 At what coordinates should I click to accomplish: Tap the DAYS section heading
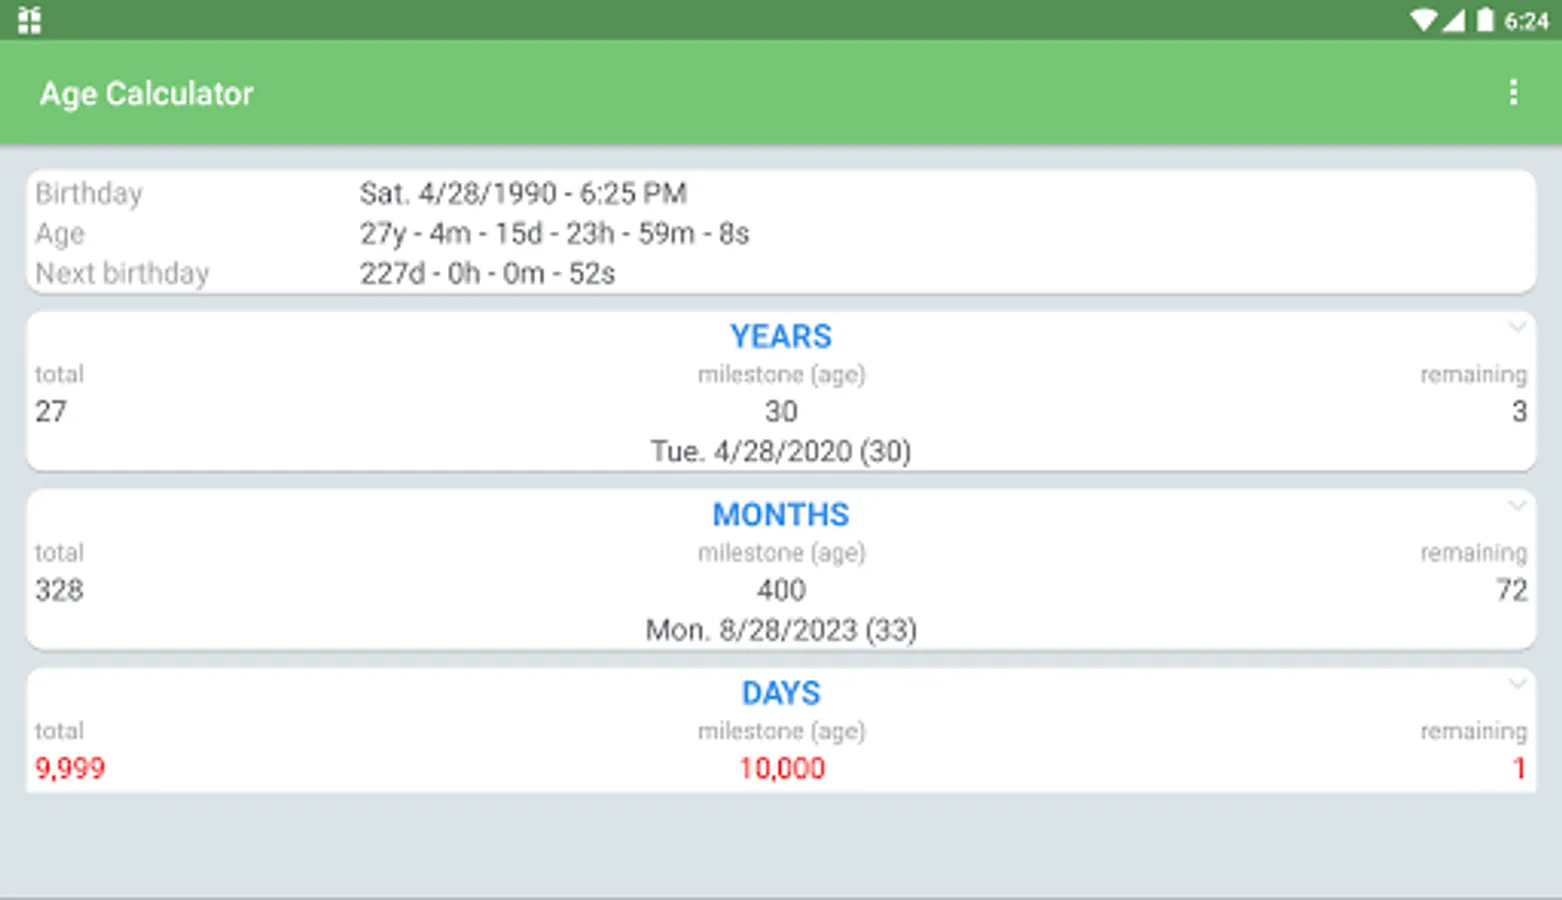pos(780,693)
